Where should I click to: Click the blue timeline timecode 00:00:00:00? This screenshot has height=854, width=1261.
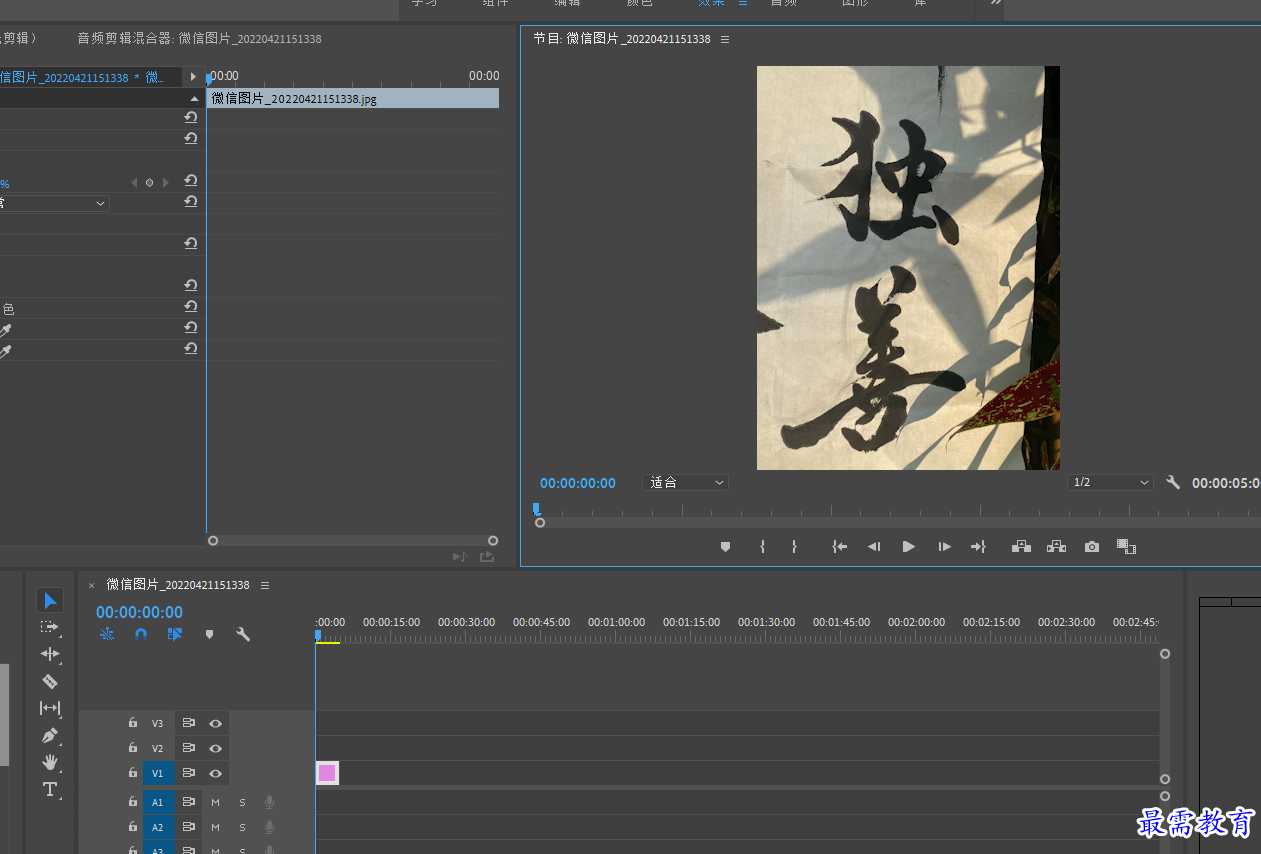click(x=139, y=612)
